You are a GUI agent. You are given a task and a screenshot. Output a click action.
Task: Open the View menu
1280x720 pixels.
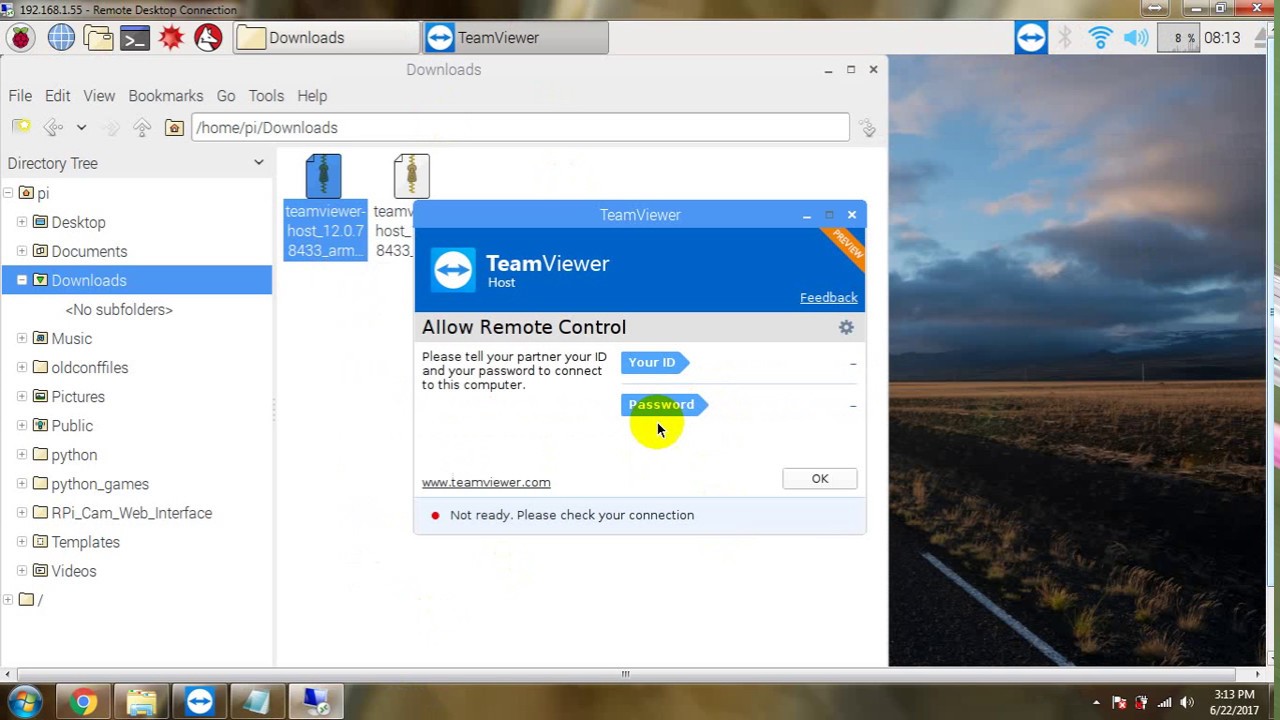(x=99, y=96)
